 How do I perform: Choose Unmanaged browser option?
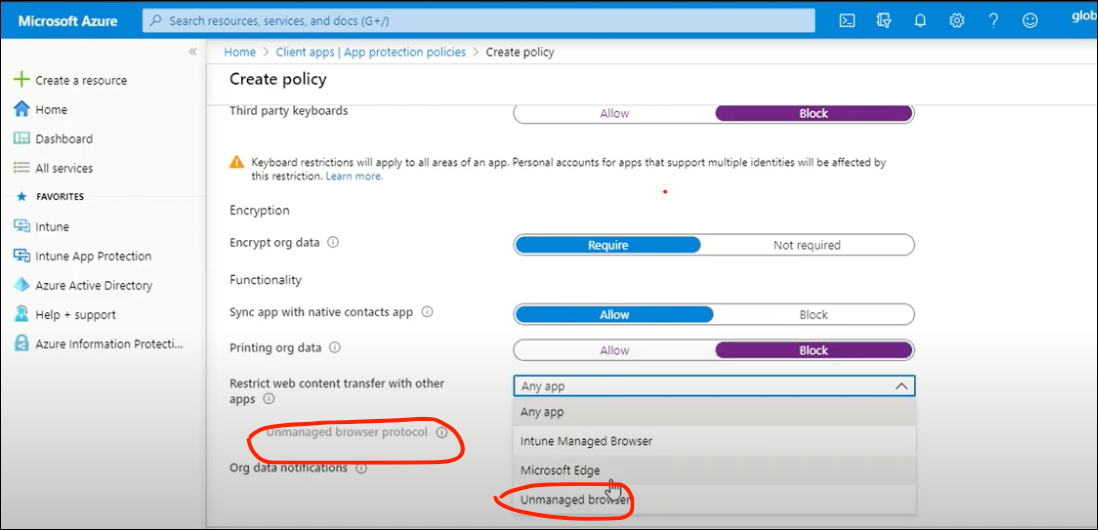[714, 500]
